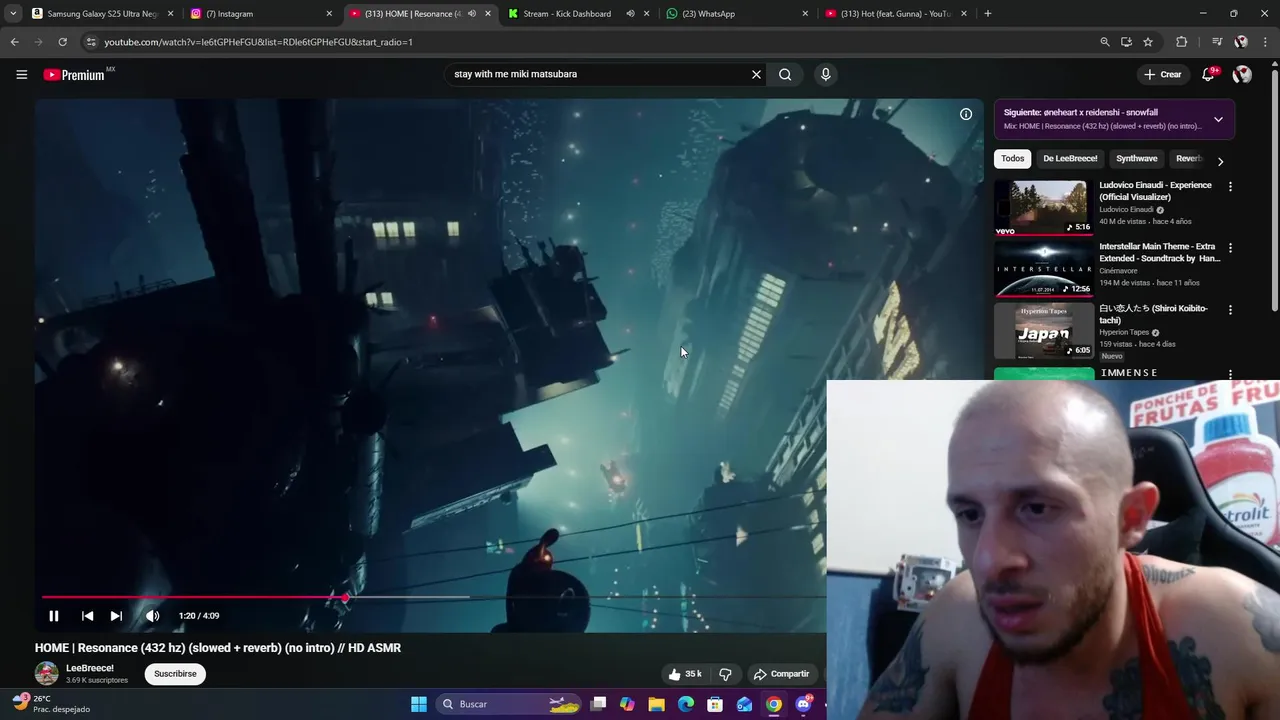
Task: Dislike the video with thumbs down
Action: pos(725,674)
